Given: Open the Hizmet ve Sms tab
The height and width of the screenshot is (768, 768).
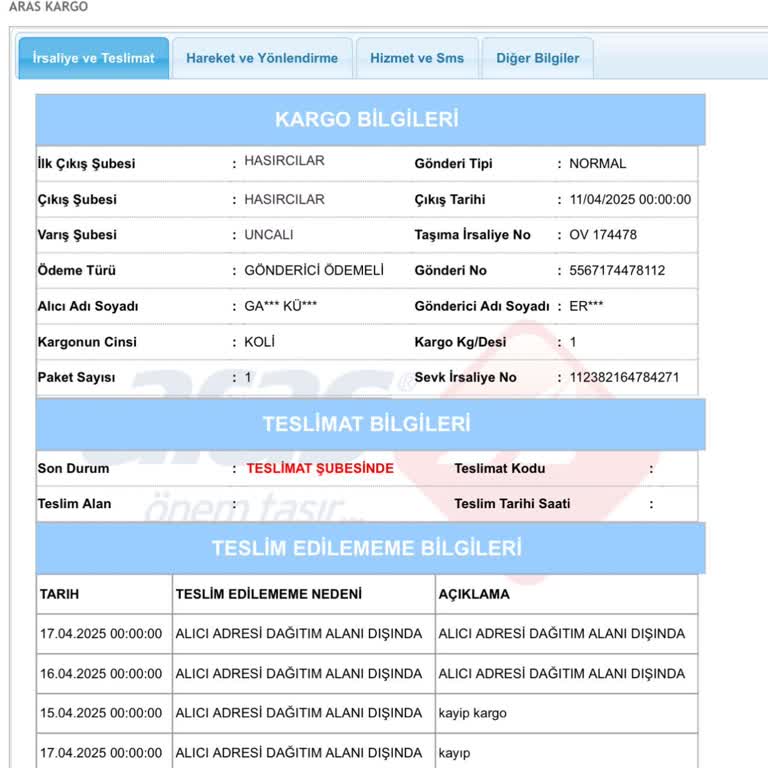Looking at the screenshot, I should pos(417,58).
